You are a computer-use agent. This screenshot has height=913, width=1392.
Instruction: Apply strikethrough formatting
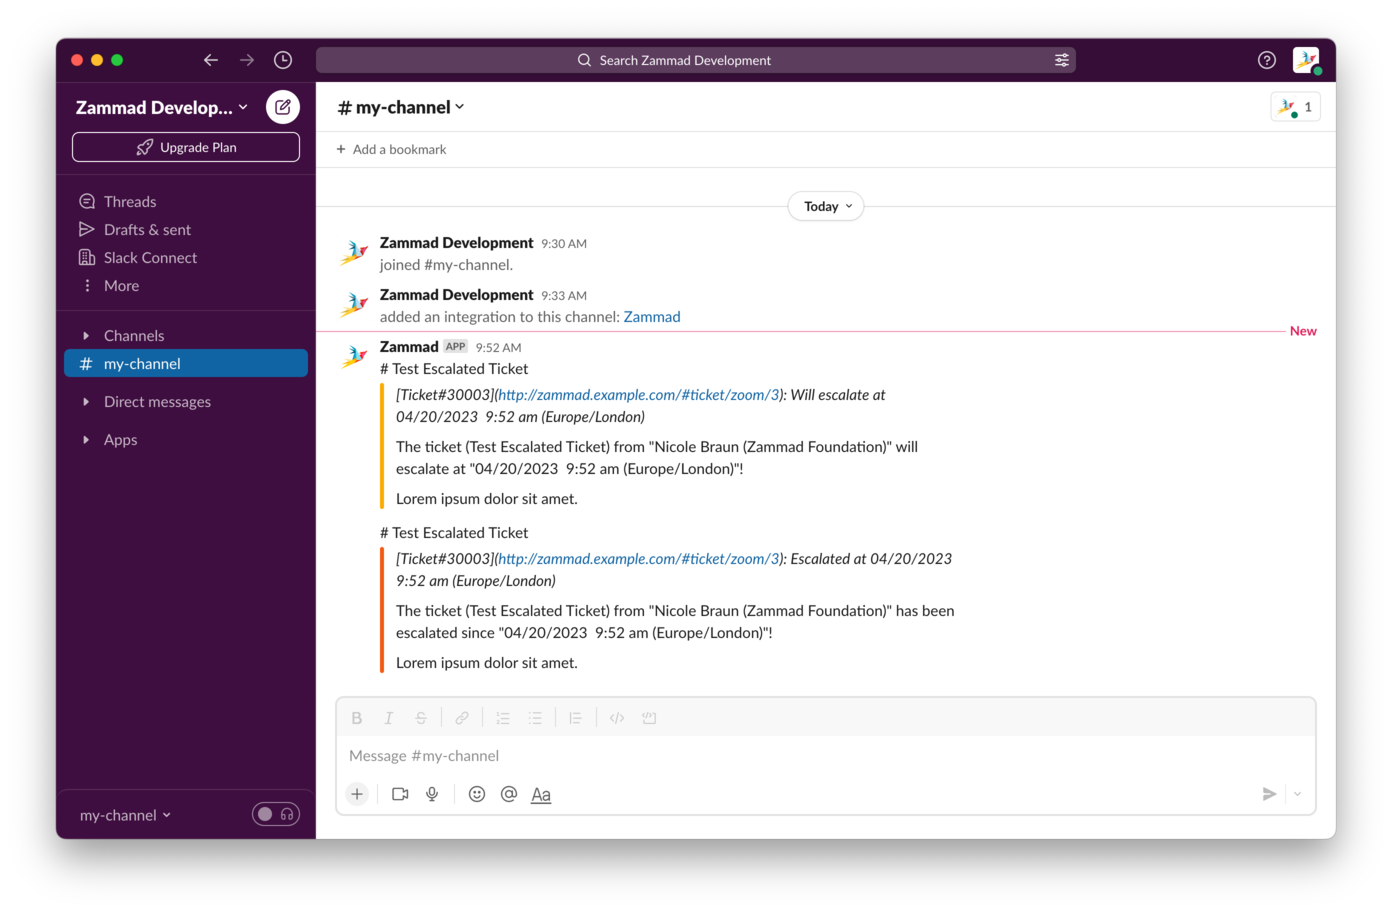421,718
